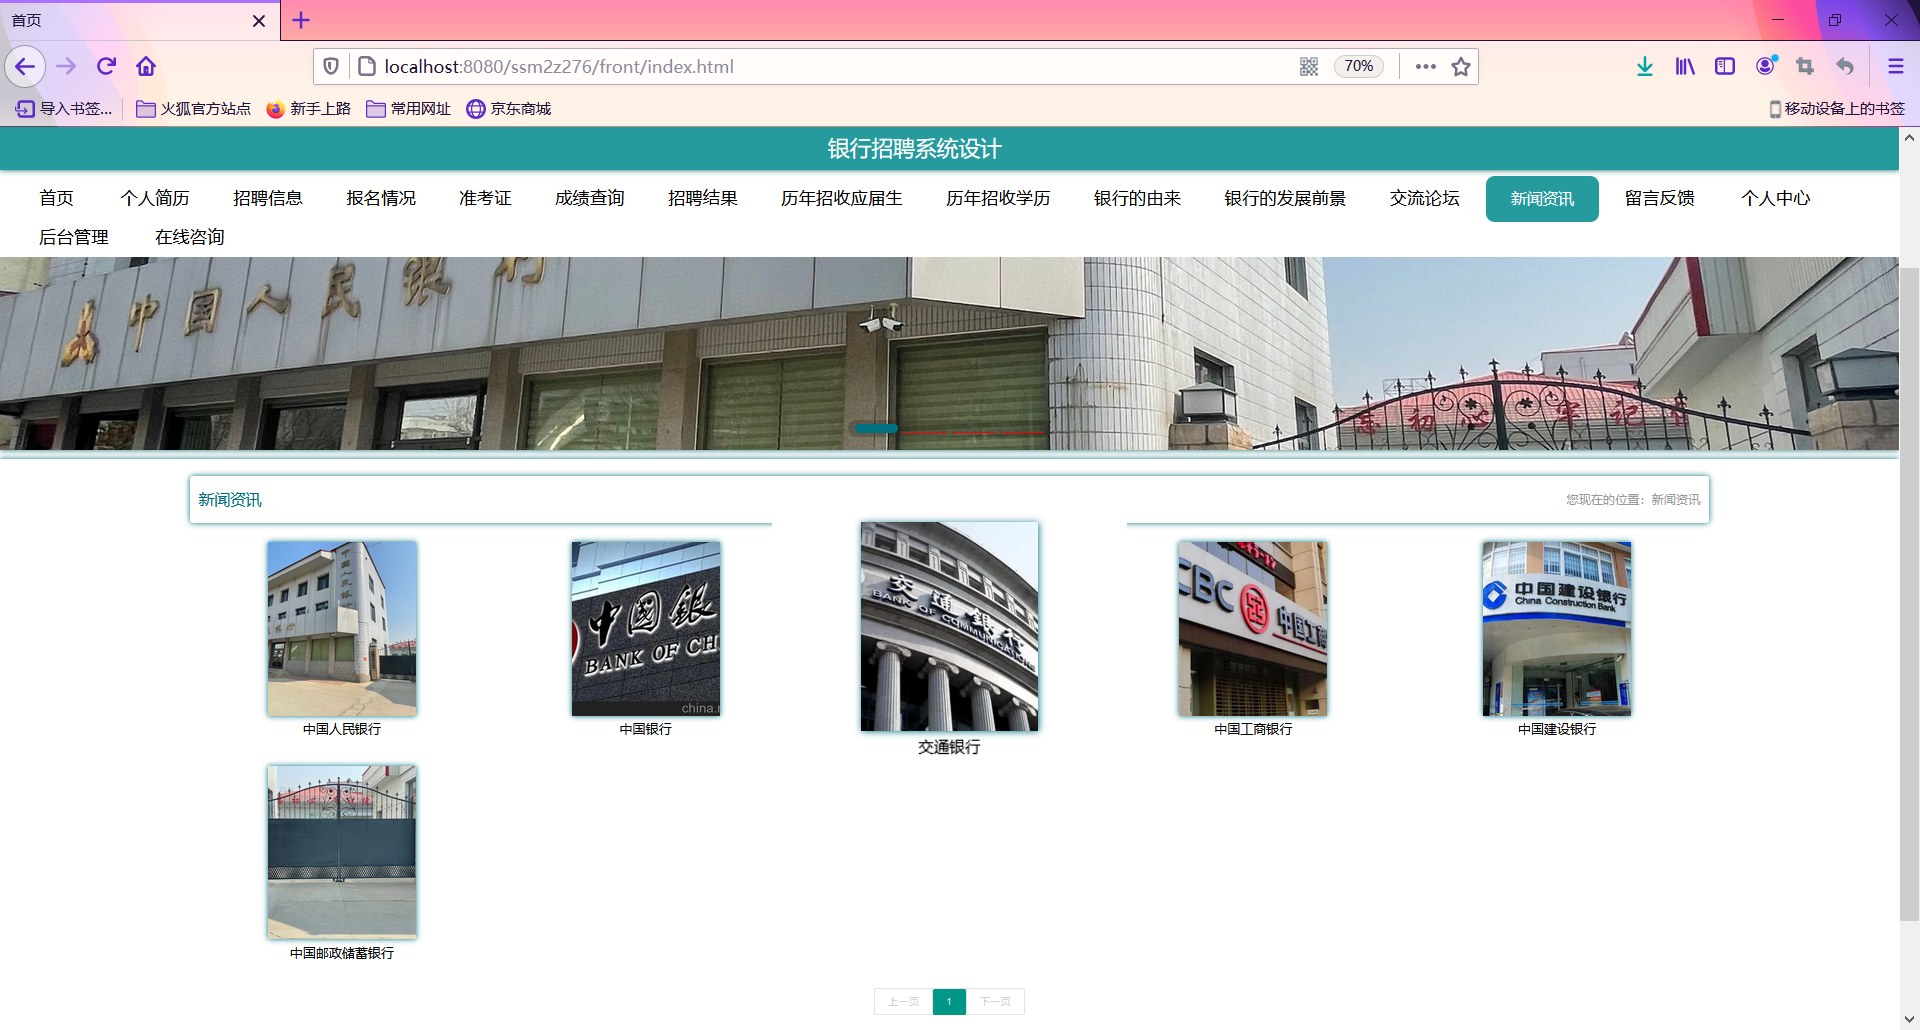Open 移动设备上的书签 mobile bookmarks
The width and height of the screenshot is (1920, 1030).
(x=1837, y=109)
